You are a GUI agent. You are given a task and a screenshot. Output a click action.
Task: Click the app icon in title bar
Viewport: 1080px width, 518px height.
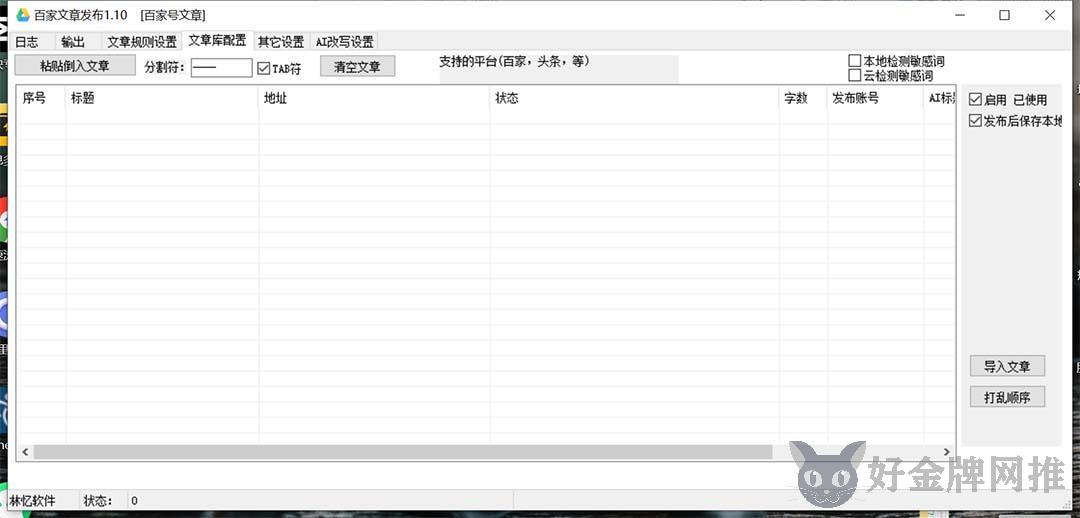(23, 14)
